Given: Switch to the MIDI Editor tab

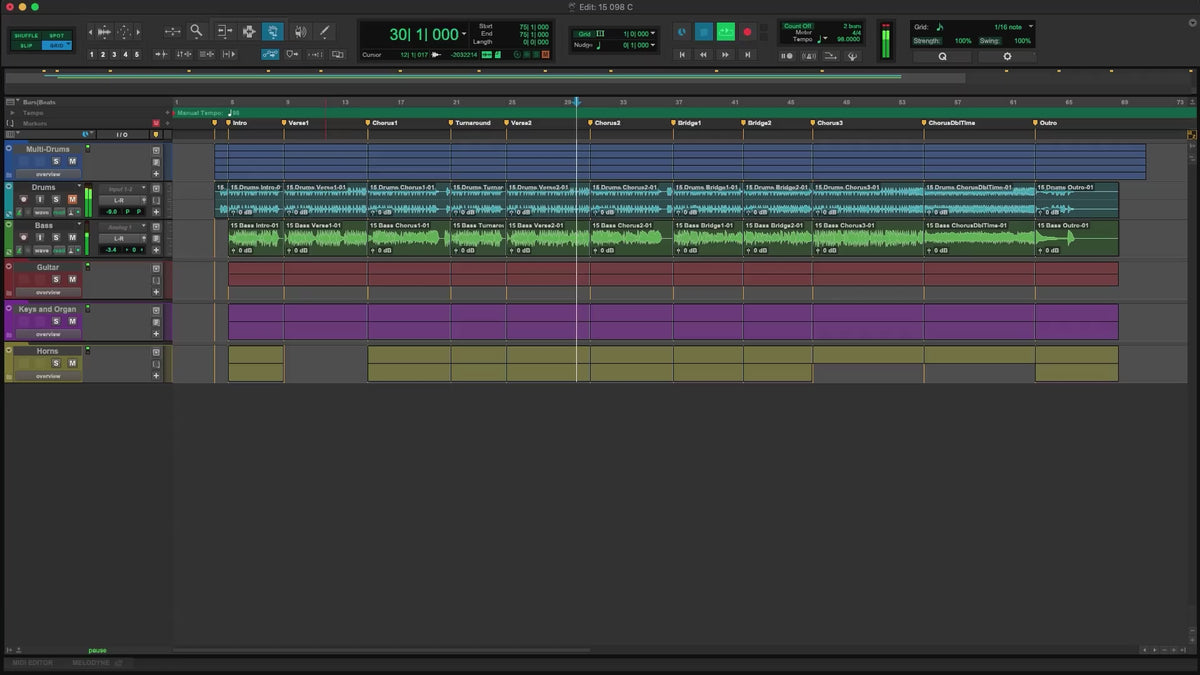Looking at the screenshot, I should coord(33,663).
